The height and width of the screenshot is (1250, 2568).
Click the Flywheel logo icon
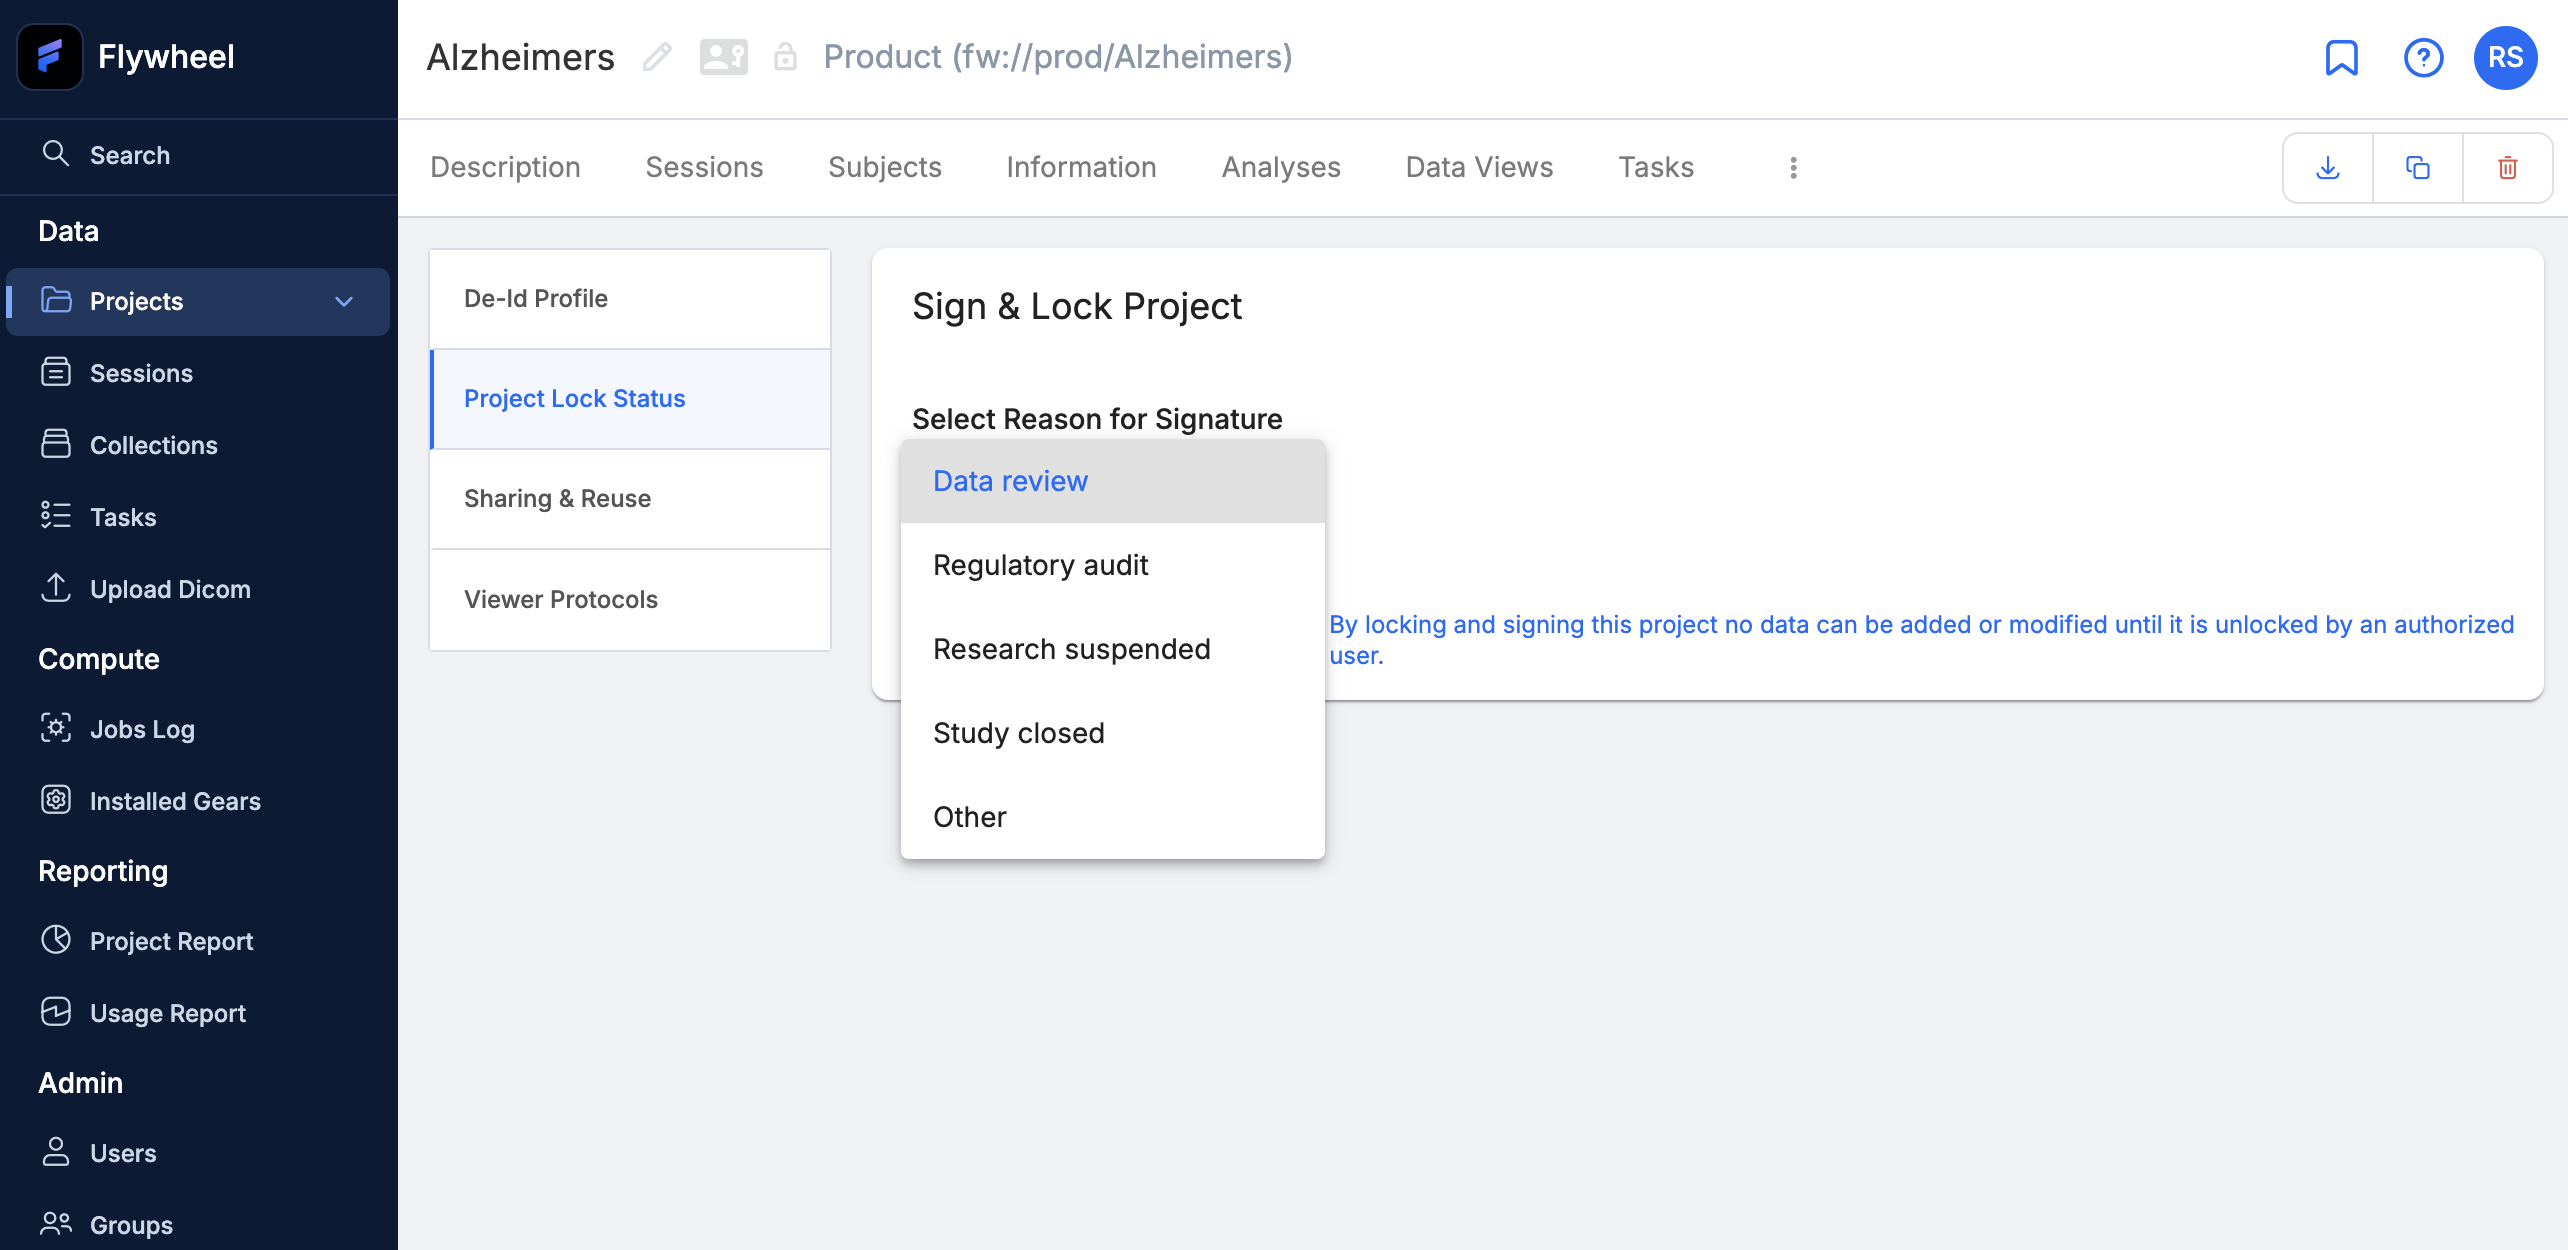click(50, 57)
